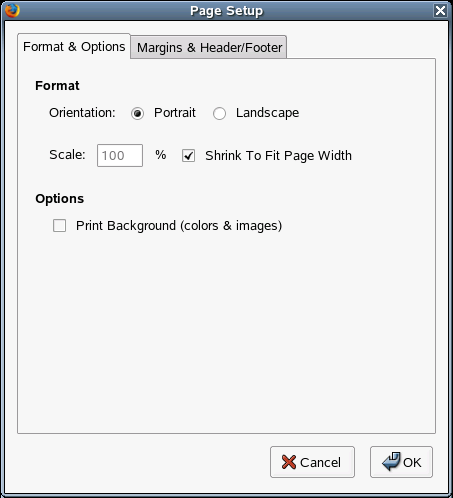The image size is (453, 498).
Task: Close the Page Setup dialog window
Action: tap(440, 10)
